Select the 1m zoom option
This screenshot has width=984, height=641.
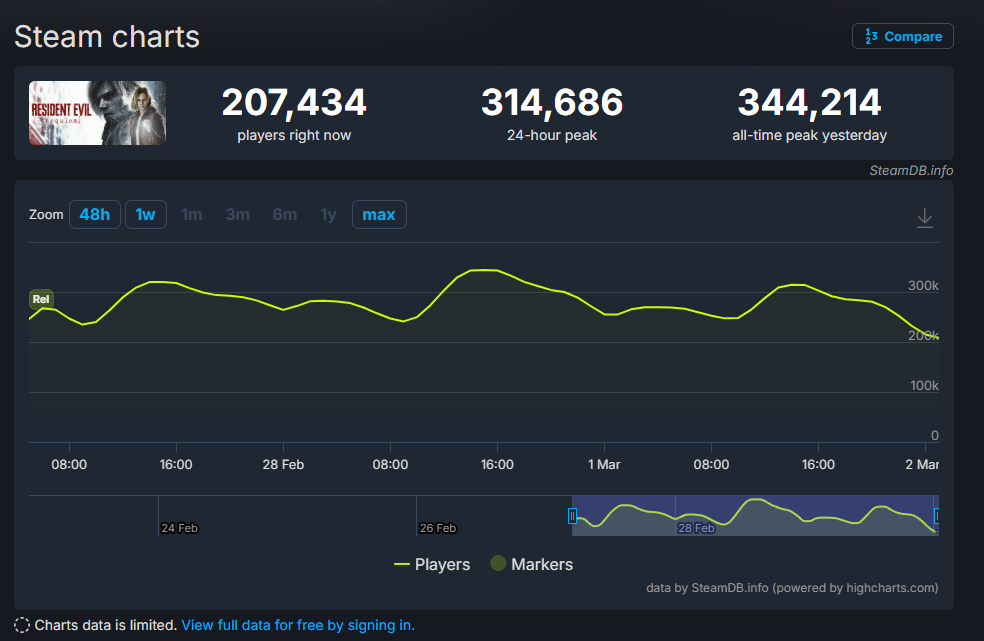click(x=192, y=214)
